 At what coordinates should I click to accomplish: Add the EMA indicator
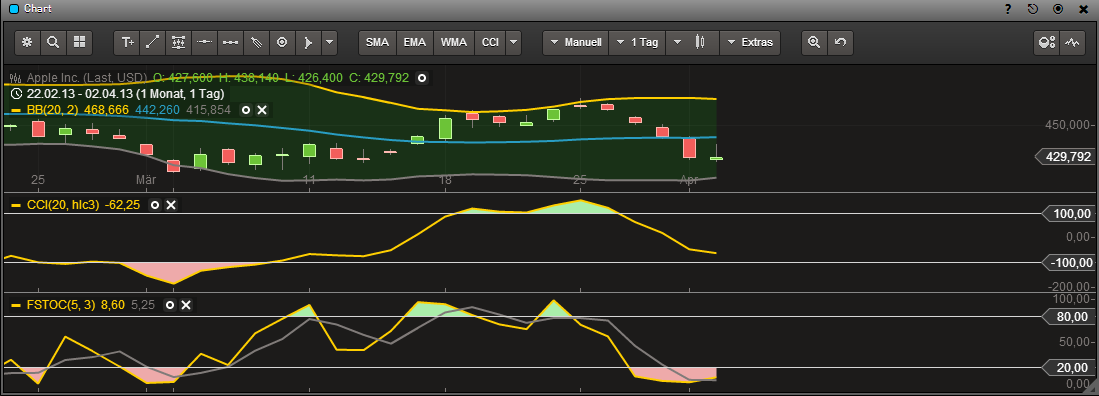[415, 42]
